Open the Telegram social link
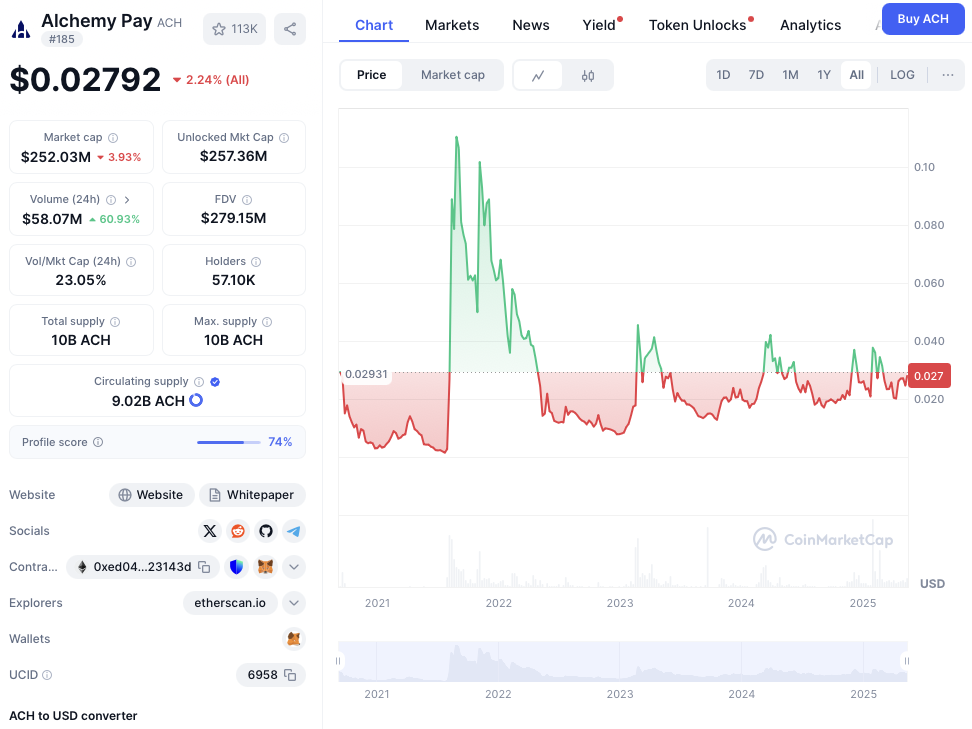This screenshot has width=972, height=729. click(294, 531)
